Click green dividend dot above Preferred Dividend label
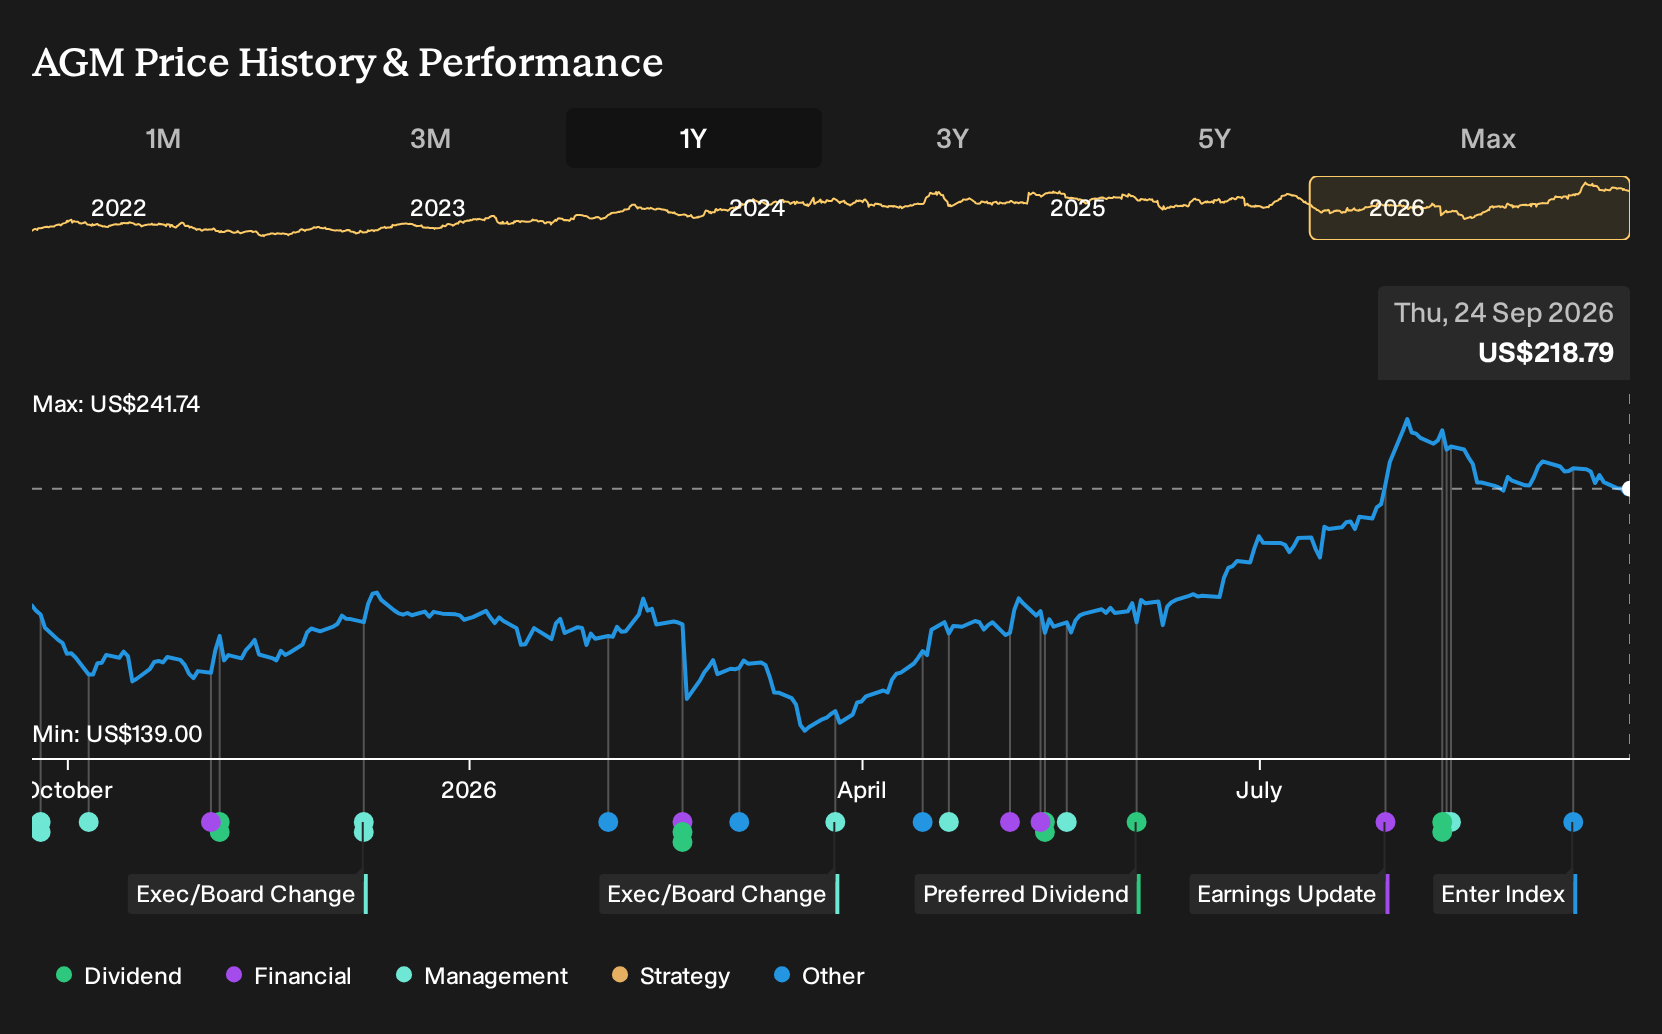 [x=1136, y=822]
